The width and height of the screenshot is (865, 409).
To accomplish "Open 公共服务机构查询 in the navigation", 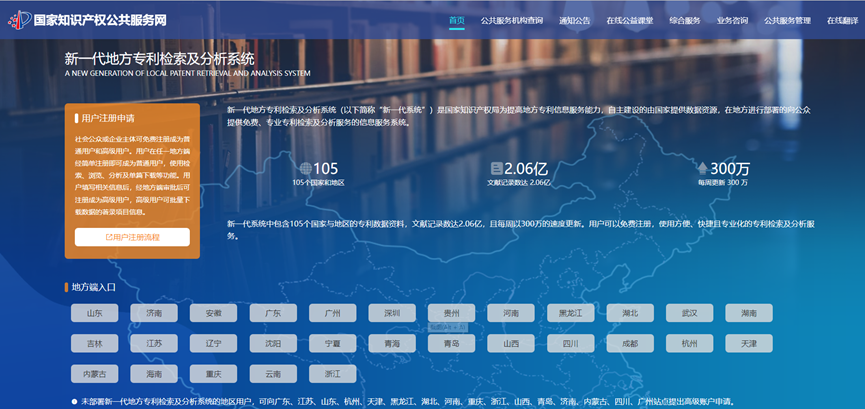I will click(512, 21).
